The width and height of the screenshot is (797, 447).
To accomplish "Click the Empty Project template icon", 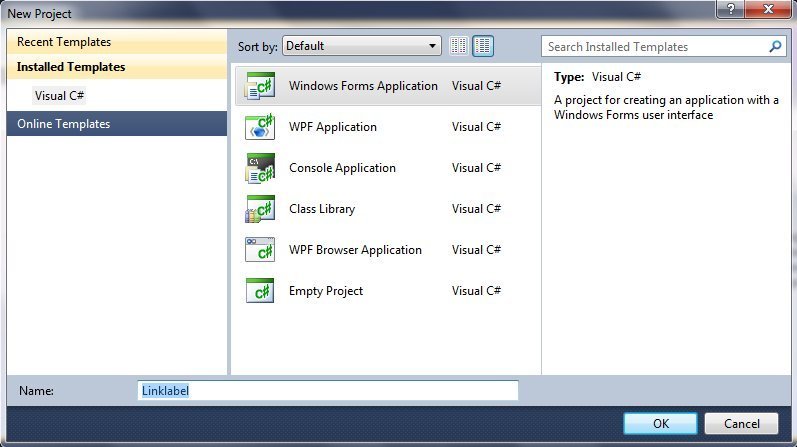I will pyautogui.click(x=260, y=291).
